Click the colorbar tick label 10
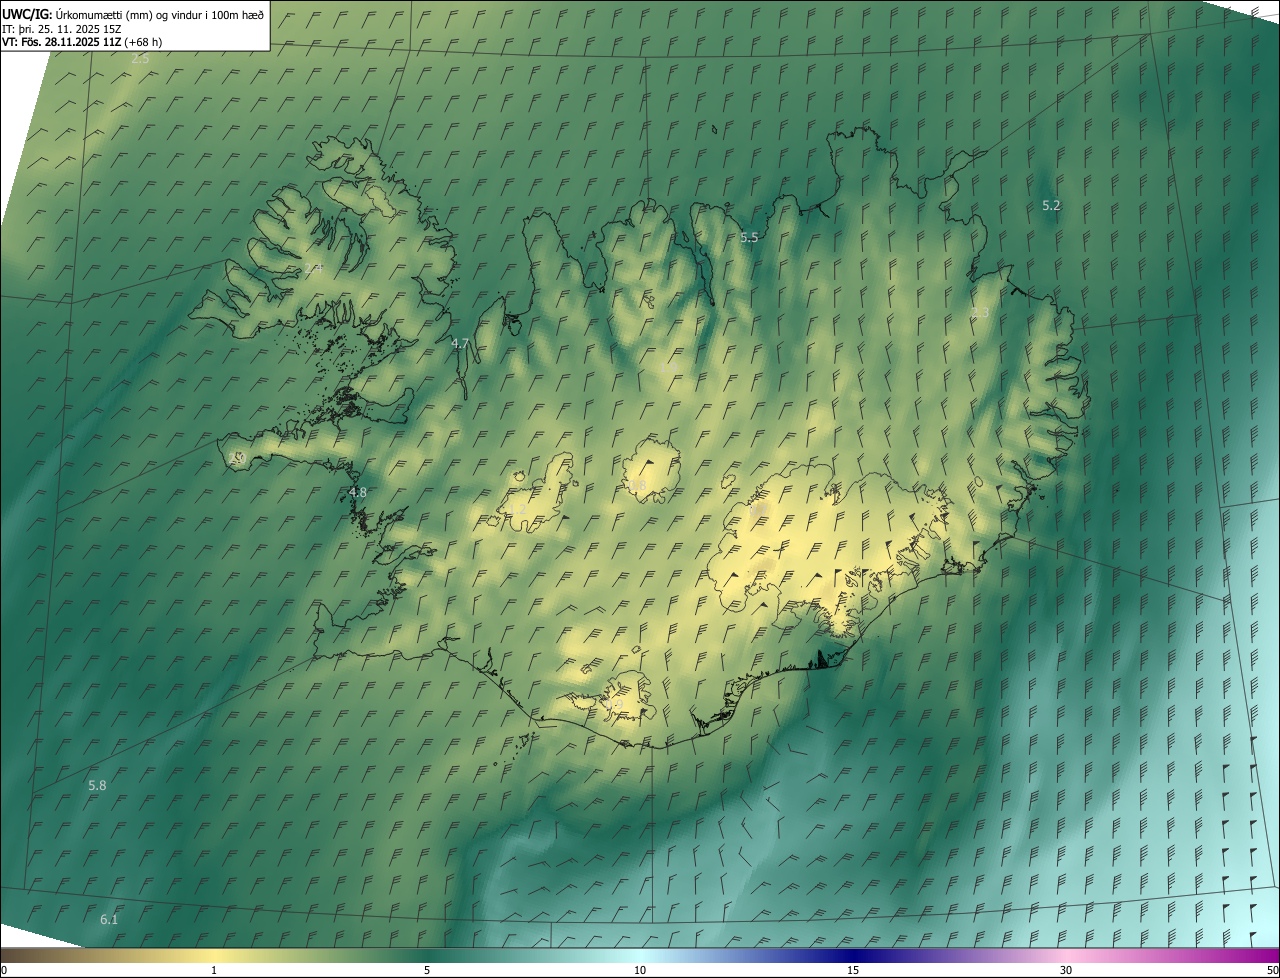The width and height of the screenshot is (1280, 978). tap(640, 970)
